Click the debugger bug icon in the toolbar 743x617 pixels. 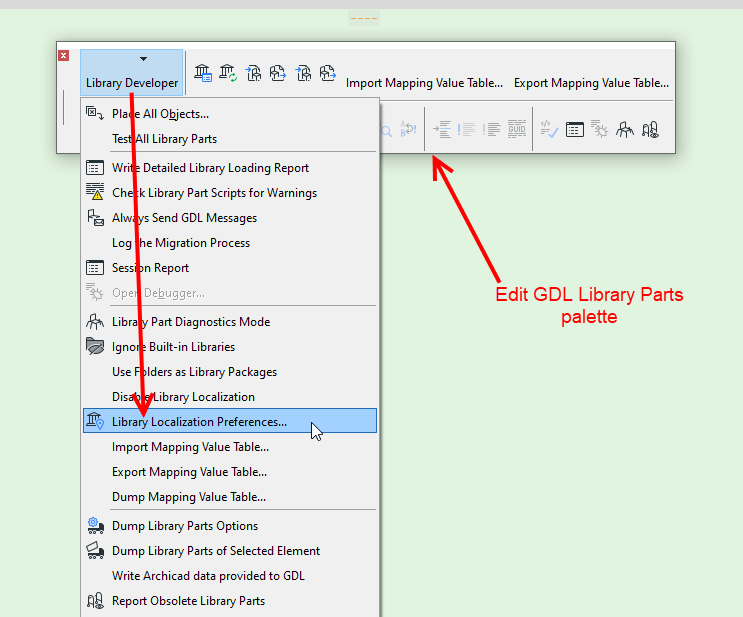[599, 129]
